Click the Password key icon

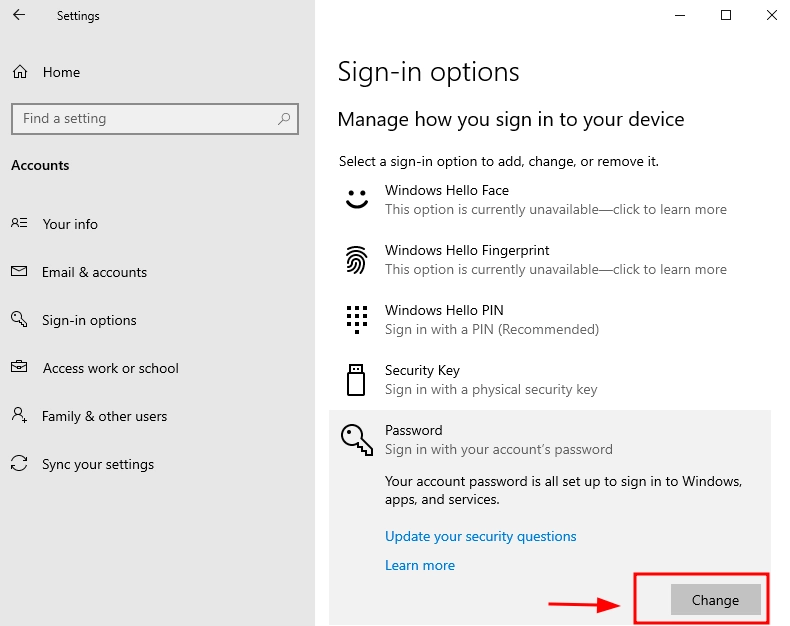coord(357,440)
